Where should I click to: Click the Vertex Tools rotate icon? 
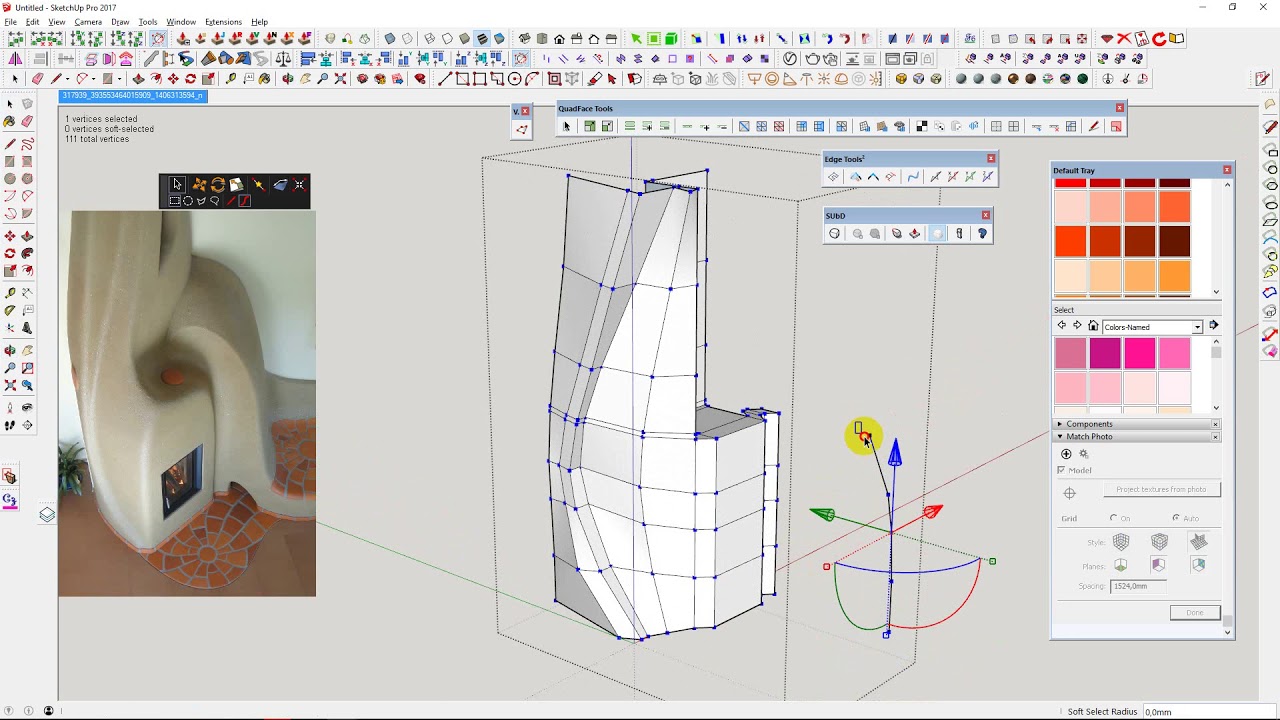pyautogui.click(x=217, y=185)
